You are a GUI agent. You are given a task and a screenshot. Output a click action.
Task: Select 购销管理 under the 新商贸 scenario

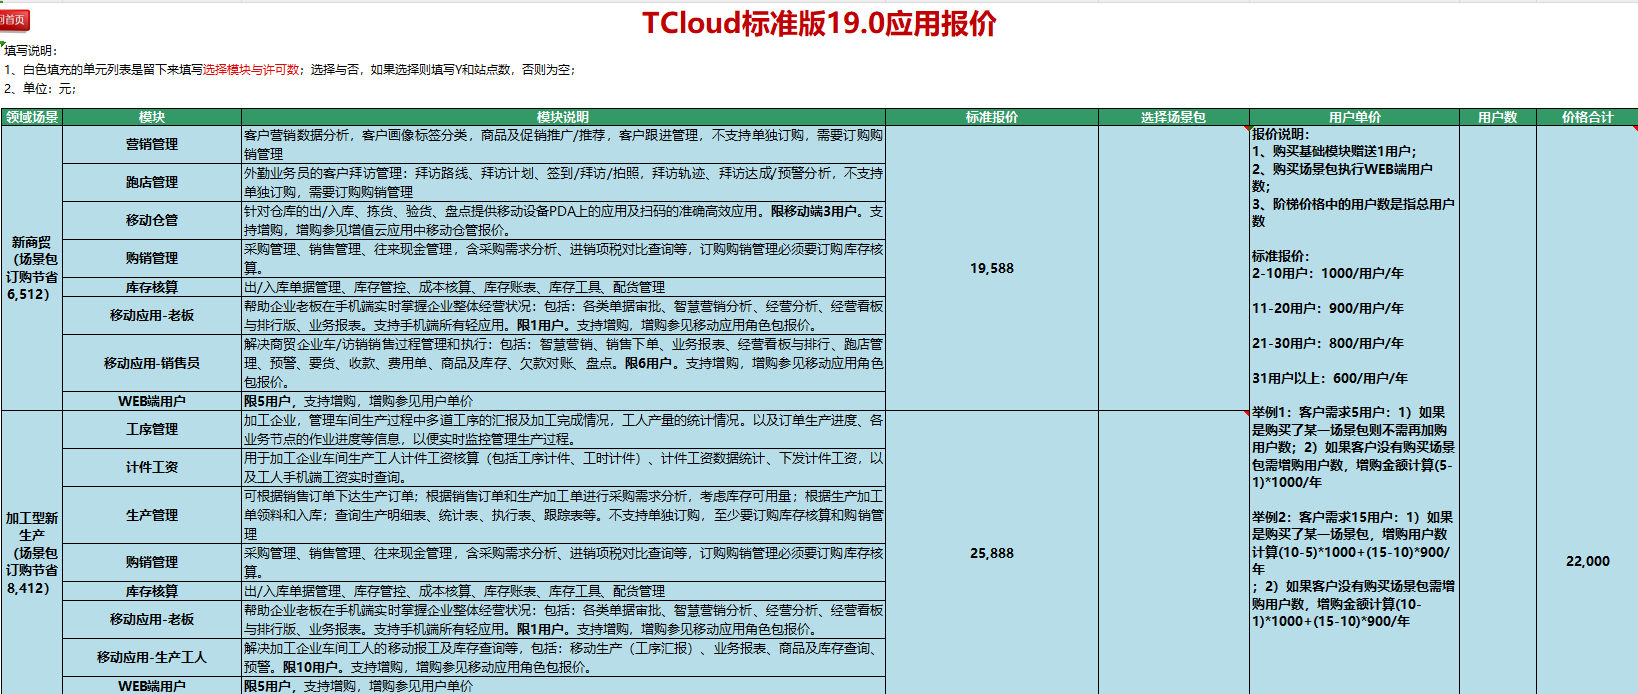click(152, 258)
